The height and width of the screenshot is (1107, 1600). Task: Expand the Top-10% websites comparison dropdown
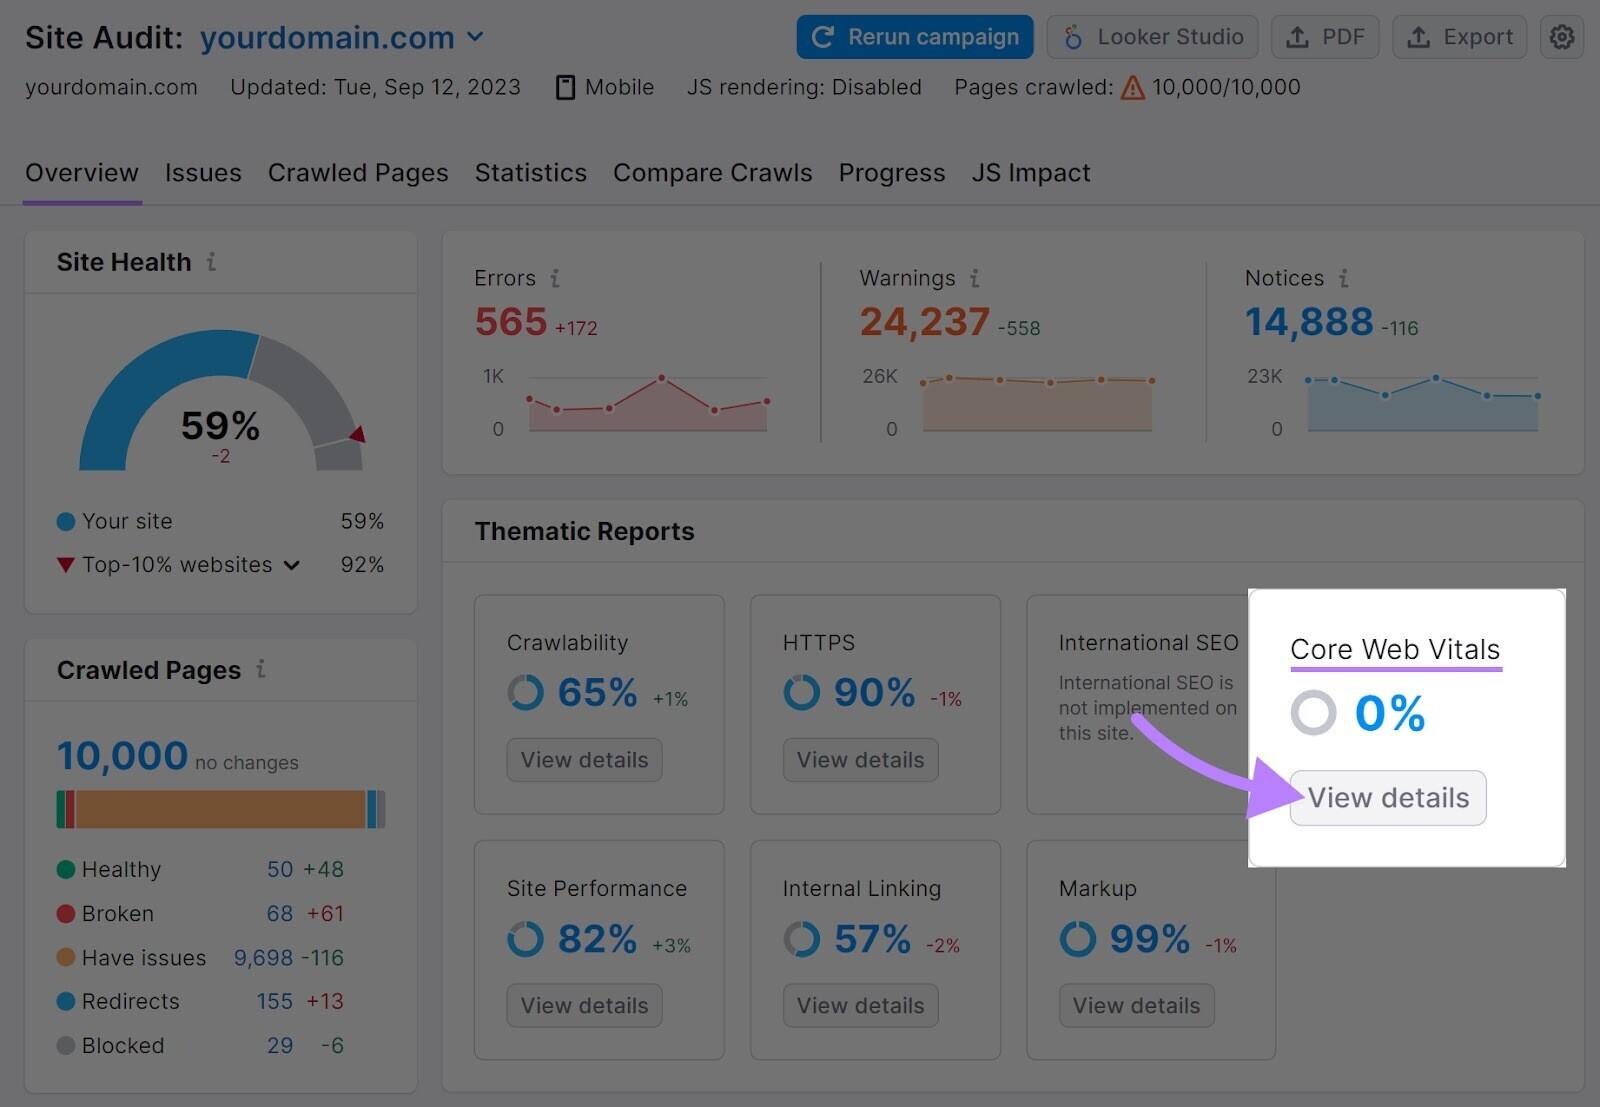coord(291,565)
